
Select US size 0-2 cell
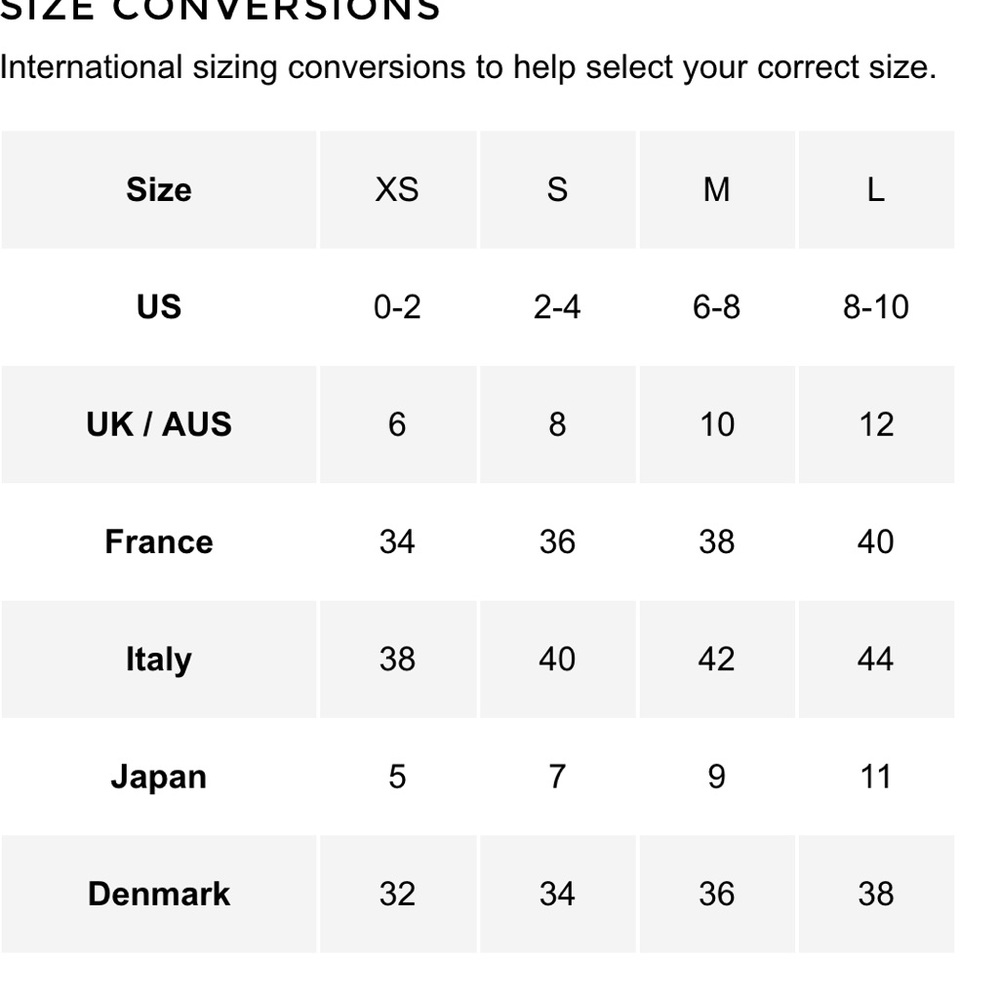pyautogui.click(x=398, y=307)
